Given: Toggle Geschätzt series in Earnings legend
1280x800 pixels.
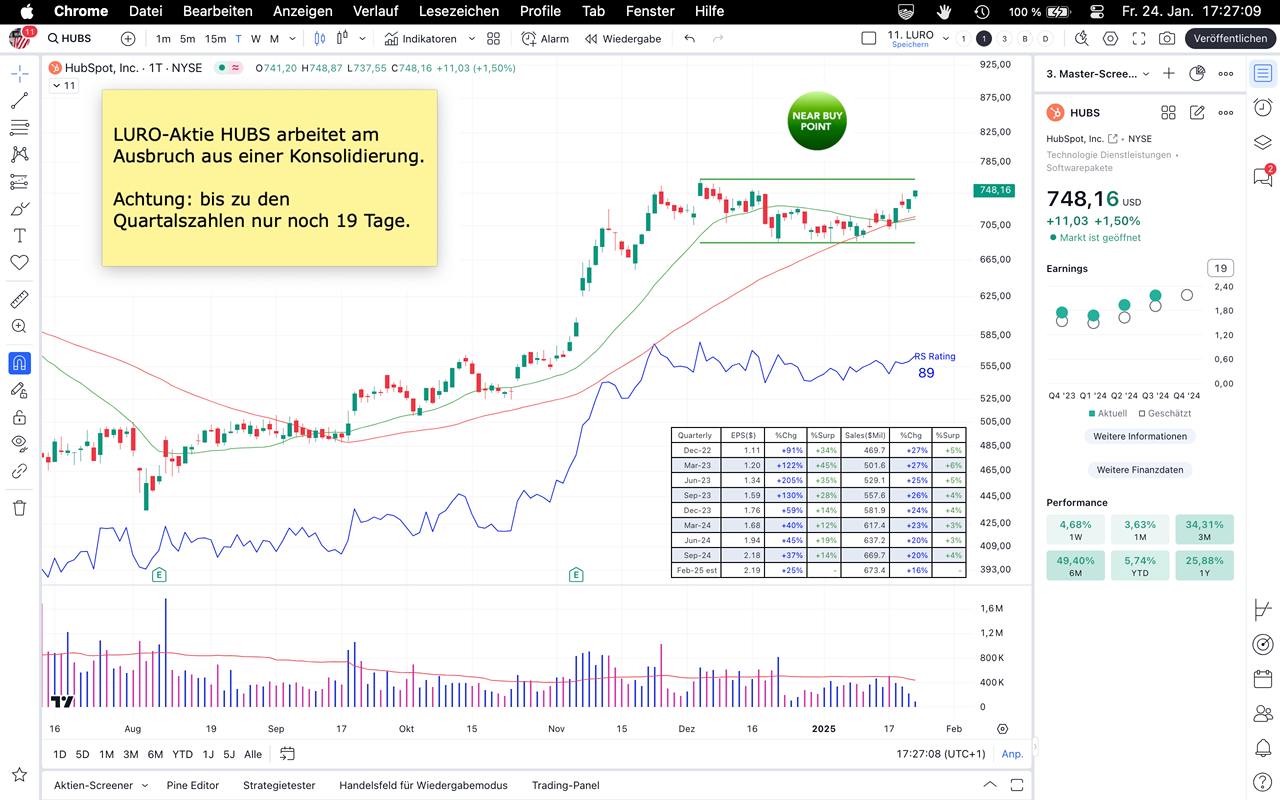Looking at the screenshot, I should [x=1165, y=413].
